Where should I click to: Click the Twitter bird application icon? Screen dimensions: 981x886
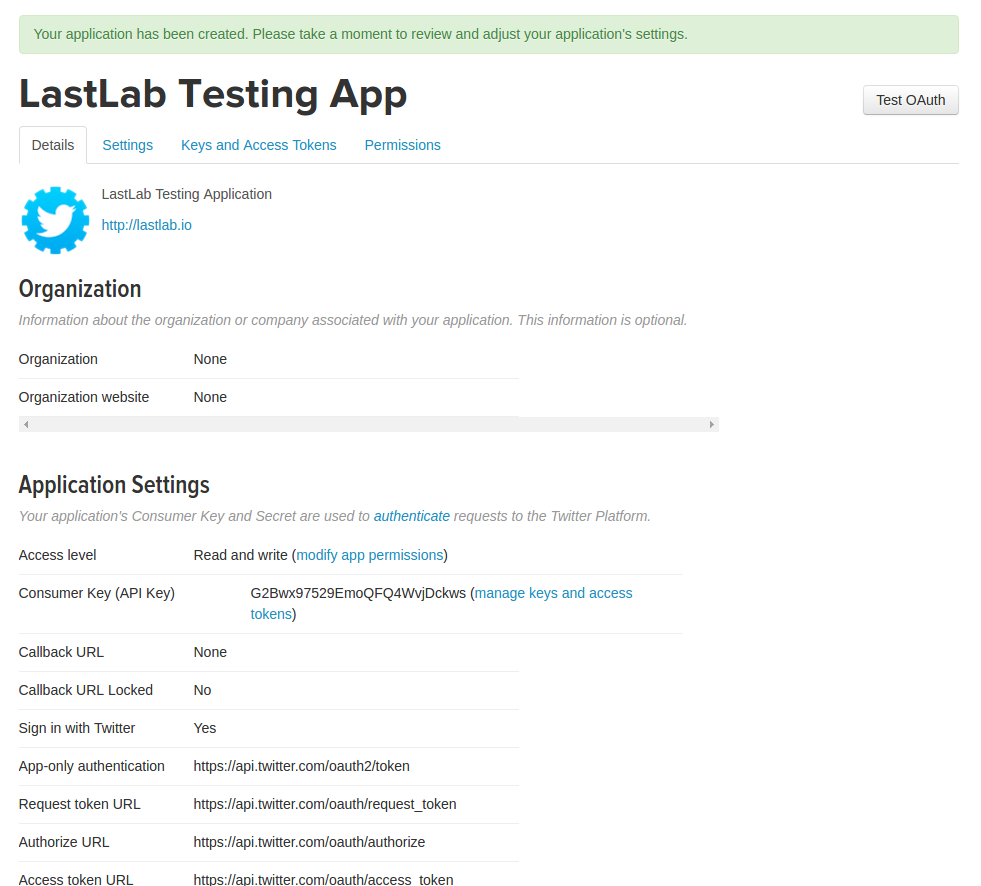point(54,219)
